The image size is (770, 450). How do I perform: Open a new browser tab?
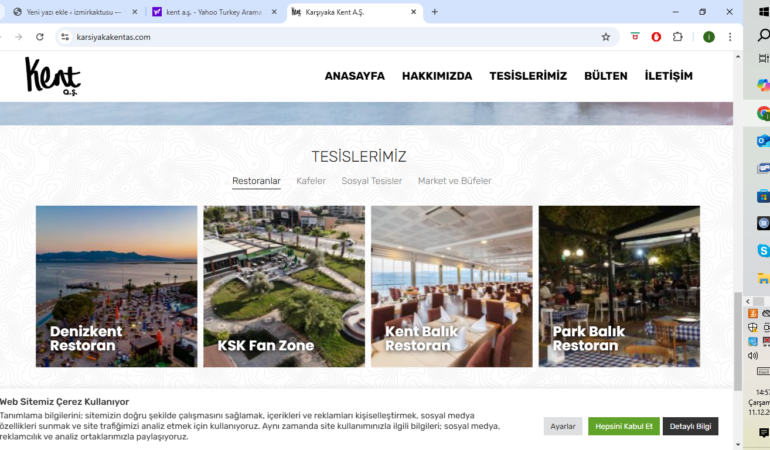click(435, 12)
